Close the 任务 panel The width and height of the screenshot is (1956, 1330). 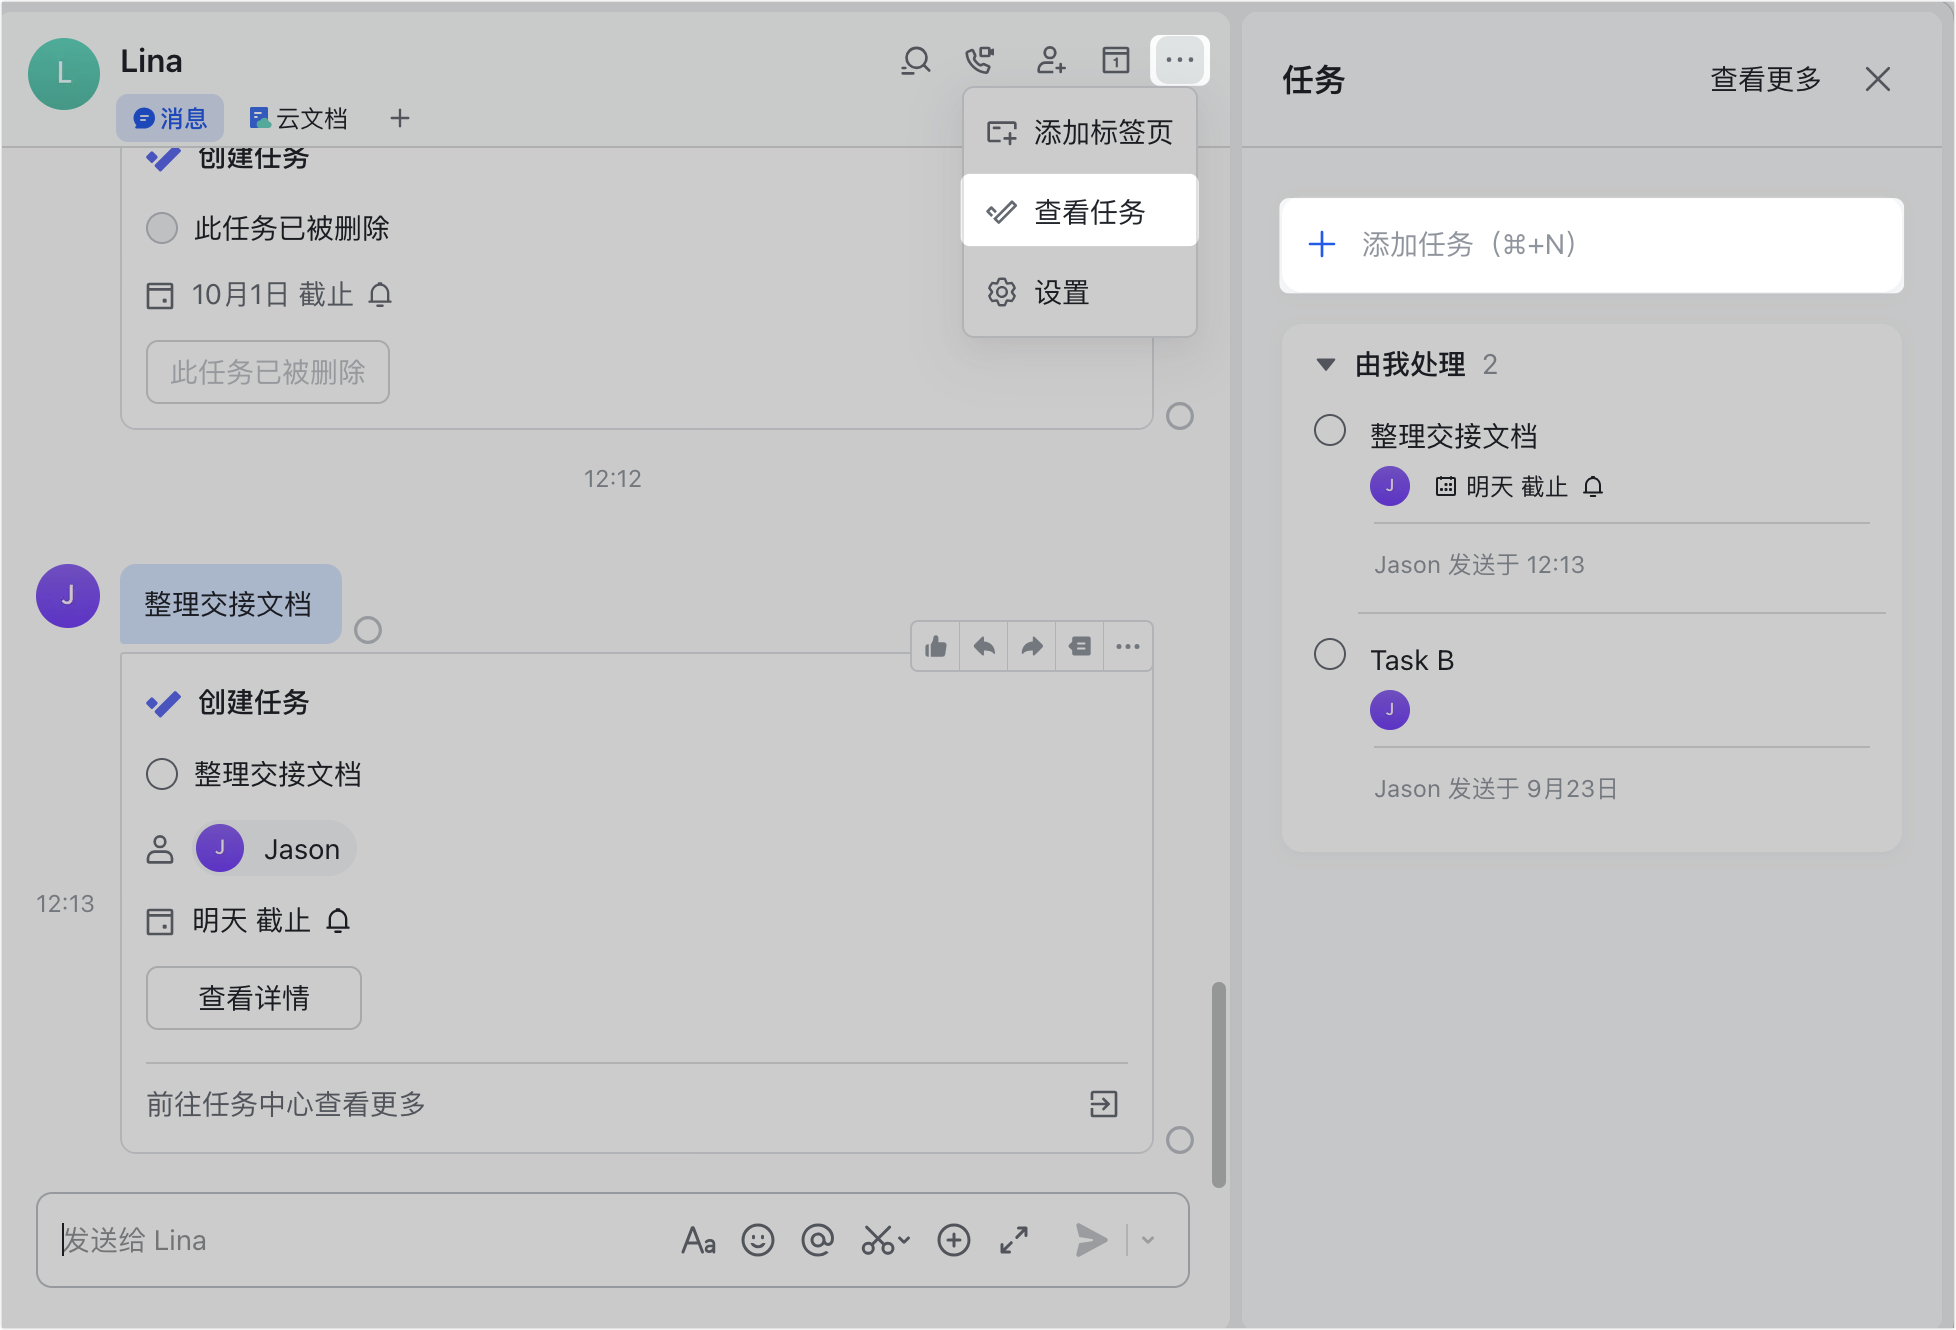[1878, 79]
